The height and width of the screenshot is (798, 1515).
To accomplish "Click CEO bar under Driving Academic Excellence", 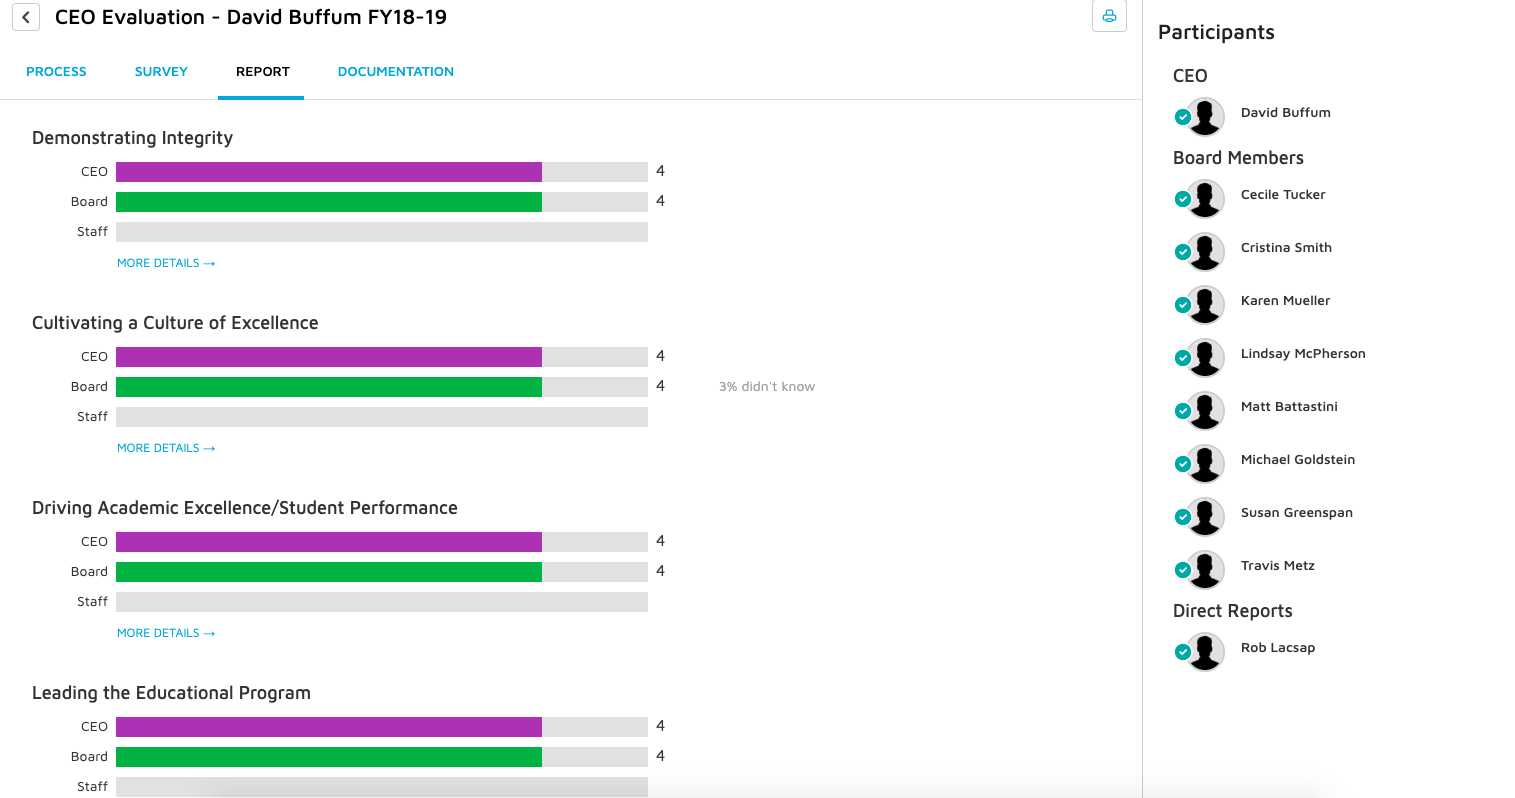I will pos(382,542).
